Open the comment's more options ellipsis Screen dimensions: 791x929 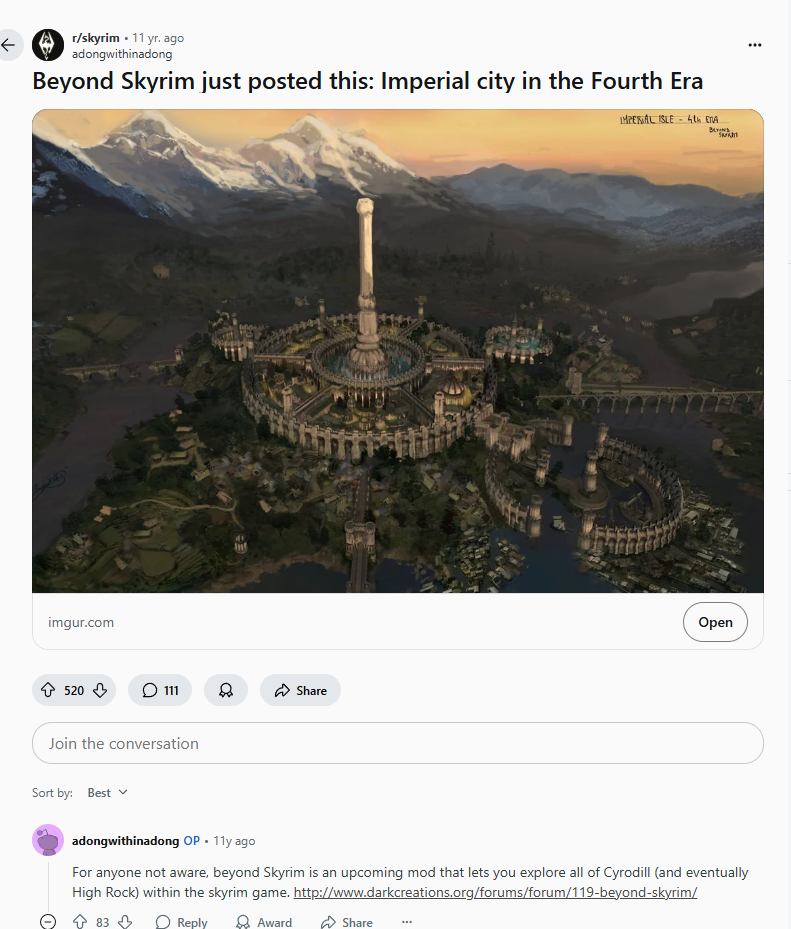tap(406, 922)
